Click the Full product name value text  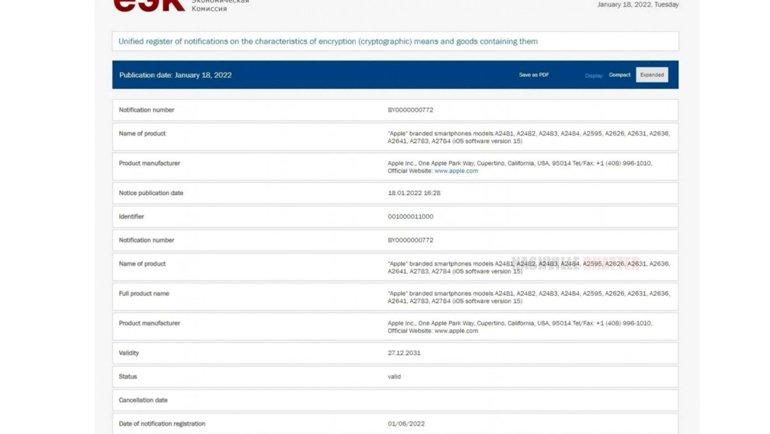pyautogui.click(x=528, y=297)
